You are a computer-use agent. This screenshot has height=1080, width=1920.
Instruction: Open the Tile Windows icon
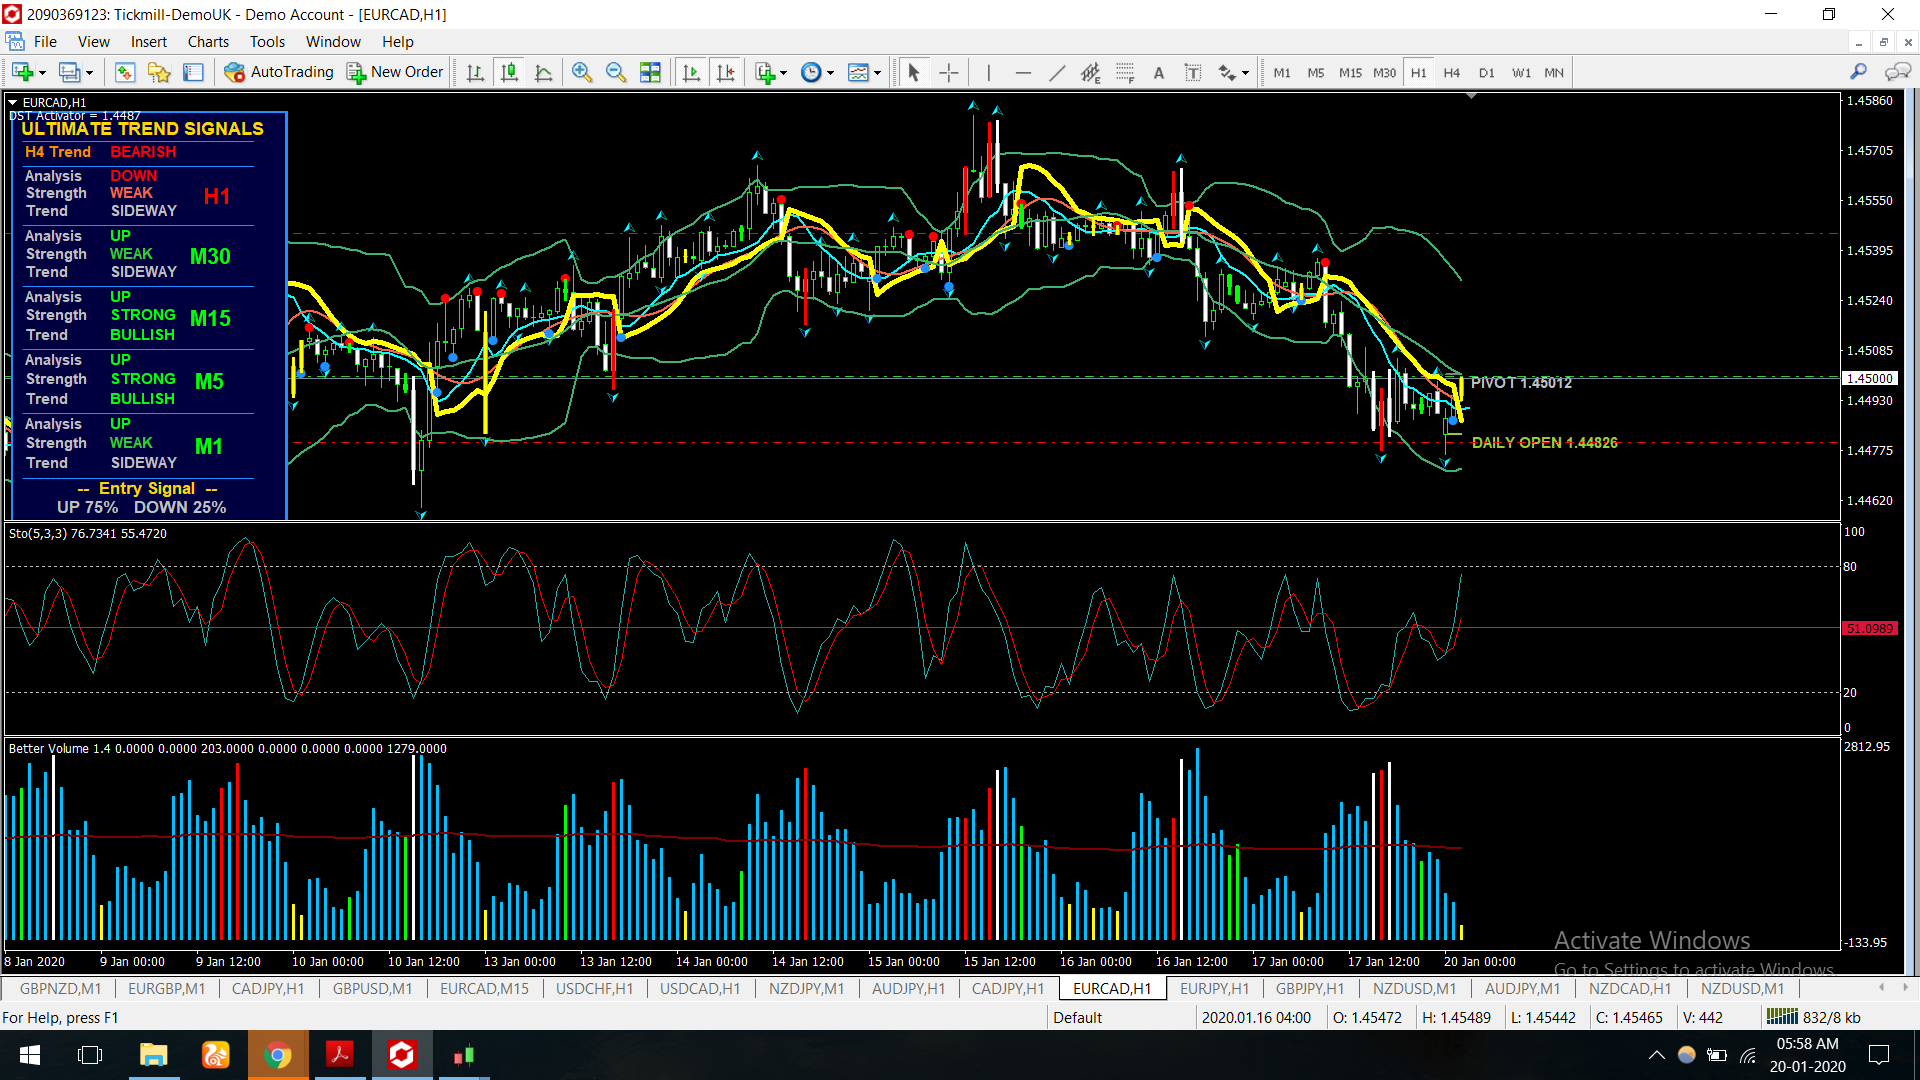(x=650, y=72)
